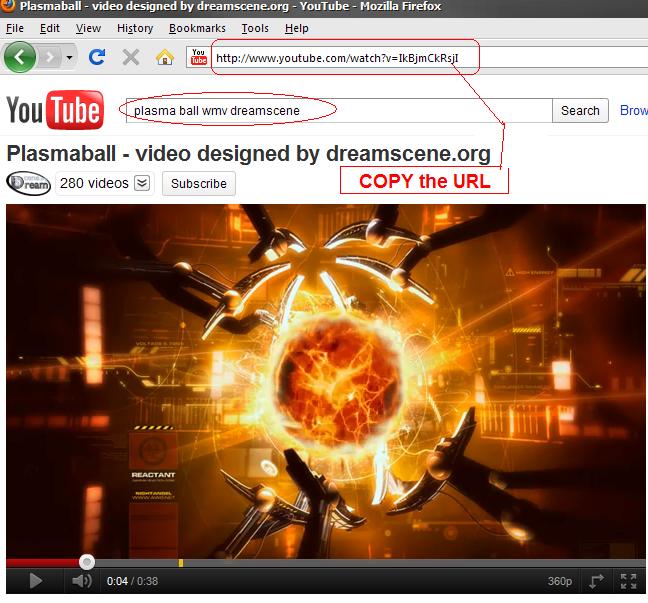The height and width of the screenshot is (603, 648).
Task: Open the Bookmarks menu
Action: 197,28
